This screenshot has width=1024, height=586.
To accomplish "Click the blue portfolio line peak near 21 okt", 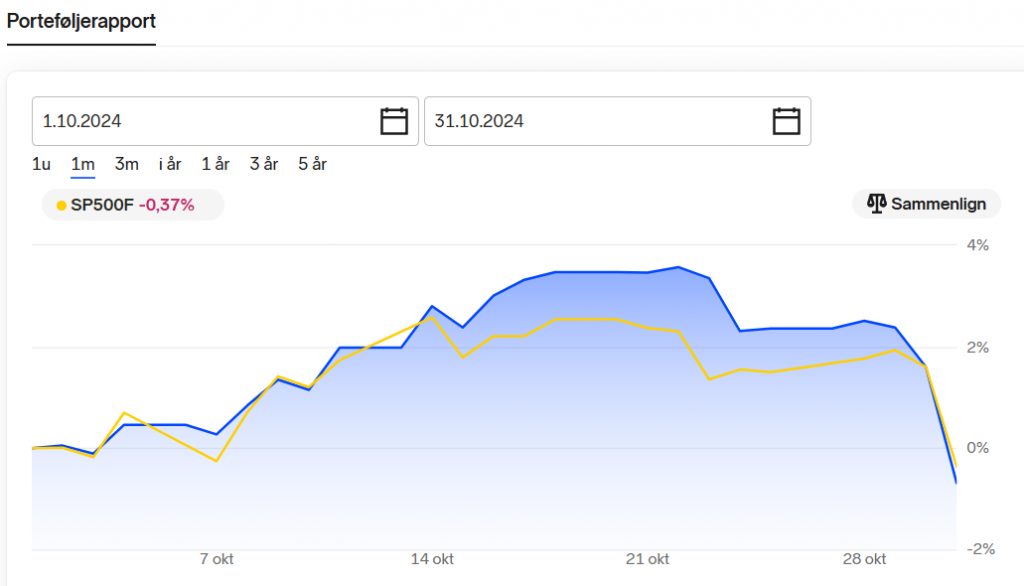I will [x=679, y=267].
